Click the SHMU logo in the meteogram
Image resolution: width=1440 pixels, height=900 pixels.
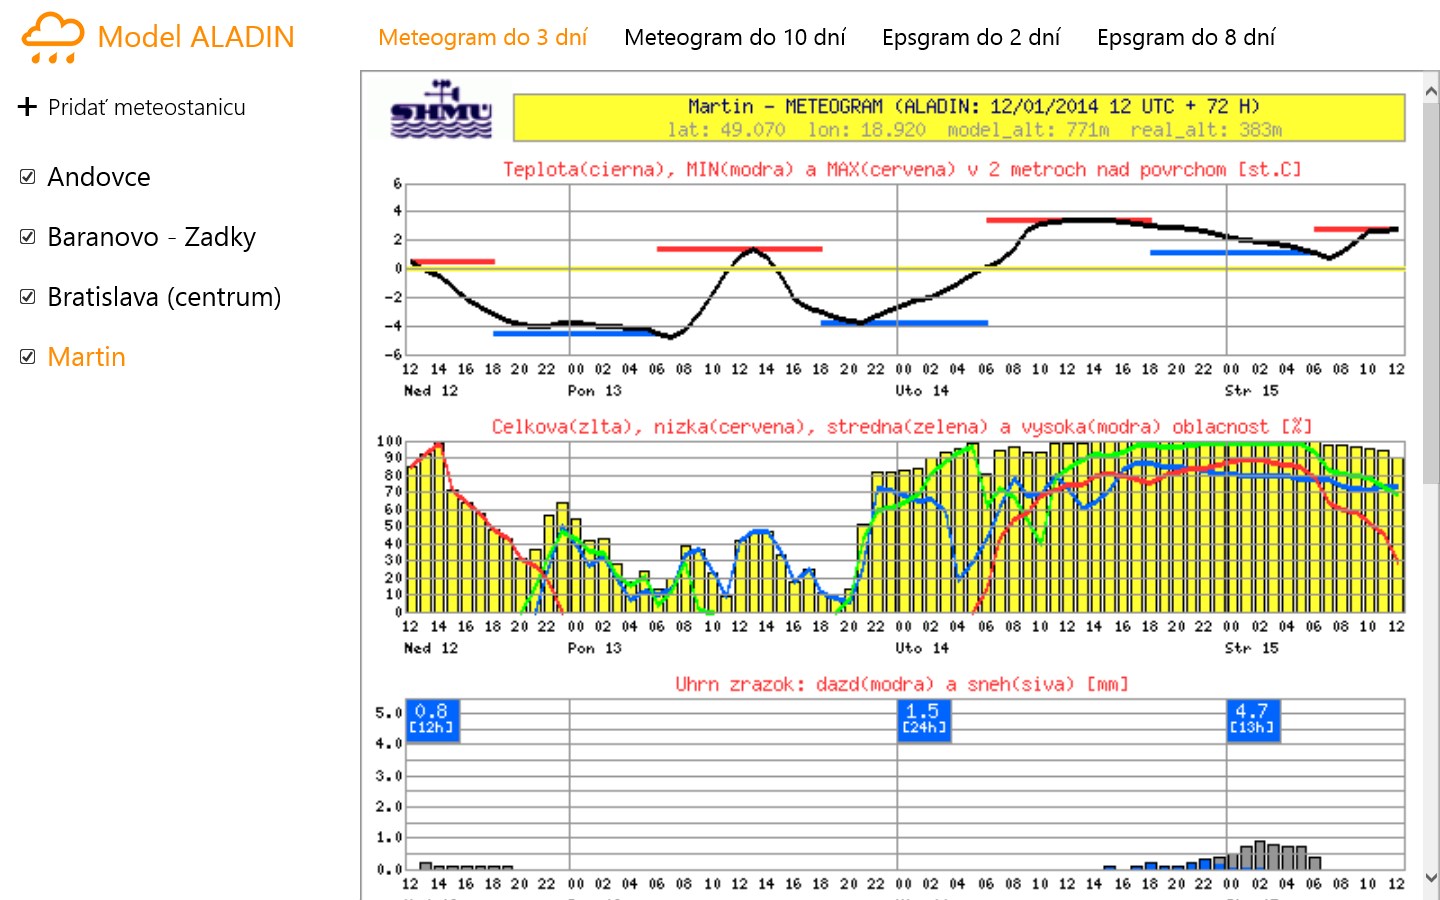click(x=441, y=111)
